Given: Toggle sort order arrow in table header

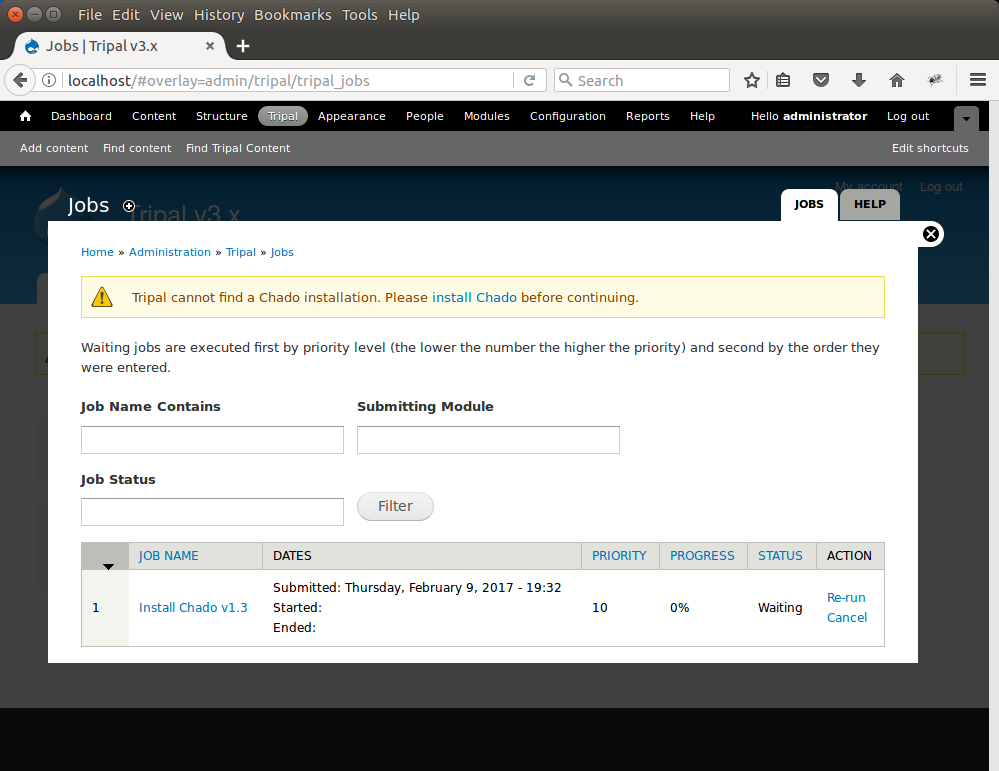Looking at the screenshot, I should tap(108, 565).
